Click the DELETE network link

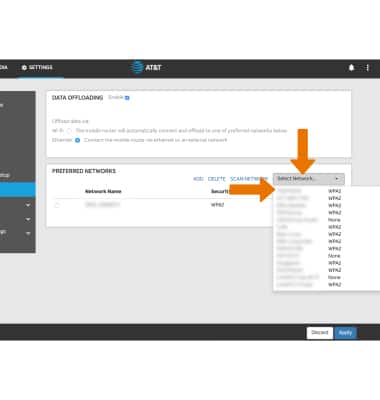[217, 179]
